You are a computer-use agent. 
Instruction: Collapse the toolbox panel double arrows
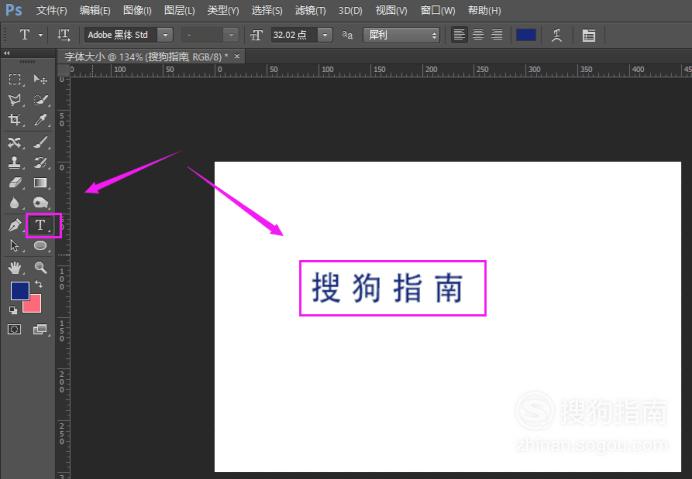[6, 53]
